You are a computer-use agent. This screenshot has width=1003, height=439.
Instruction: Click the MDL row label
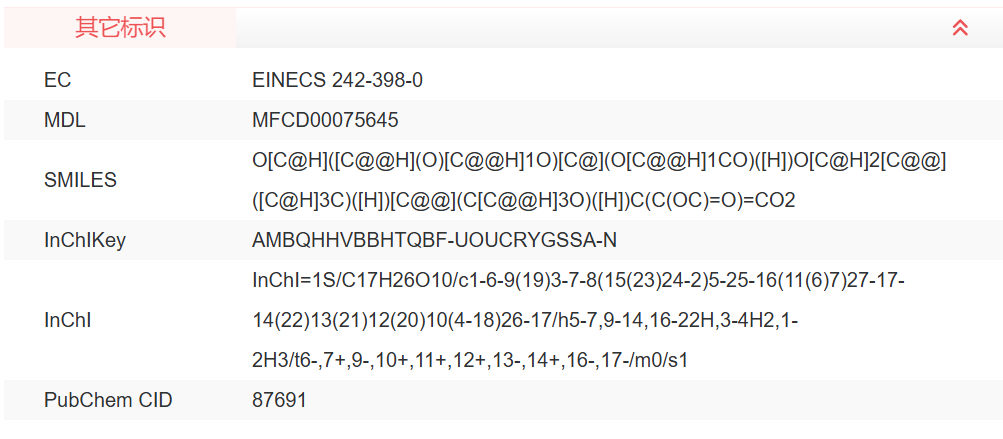tap(65, 120)
